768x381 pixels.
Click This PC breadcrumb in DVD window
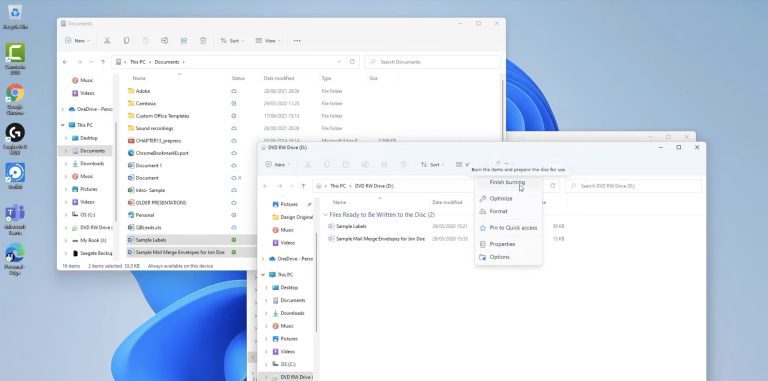338,186
